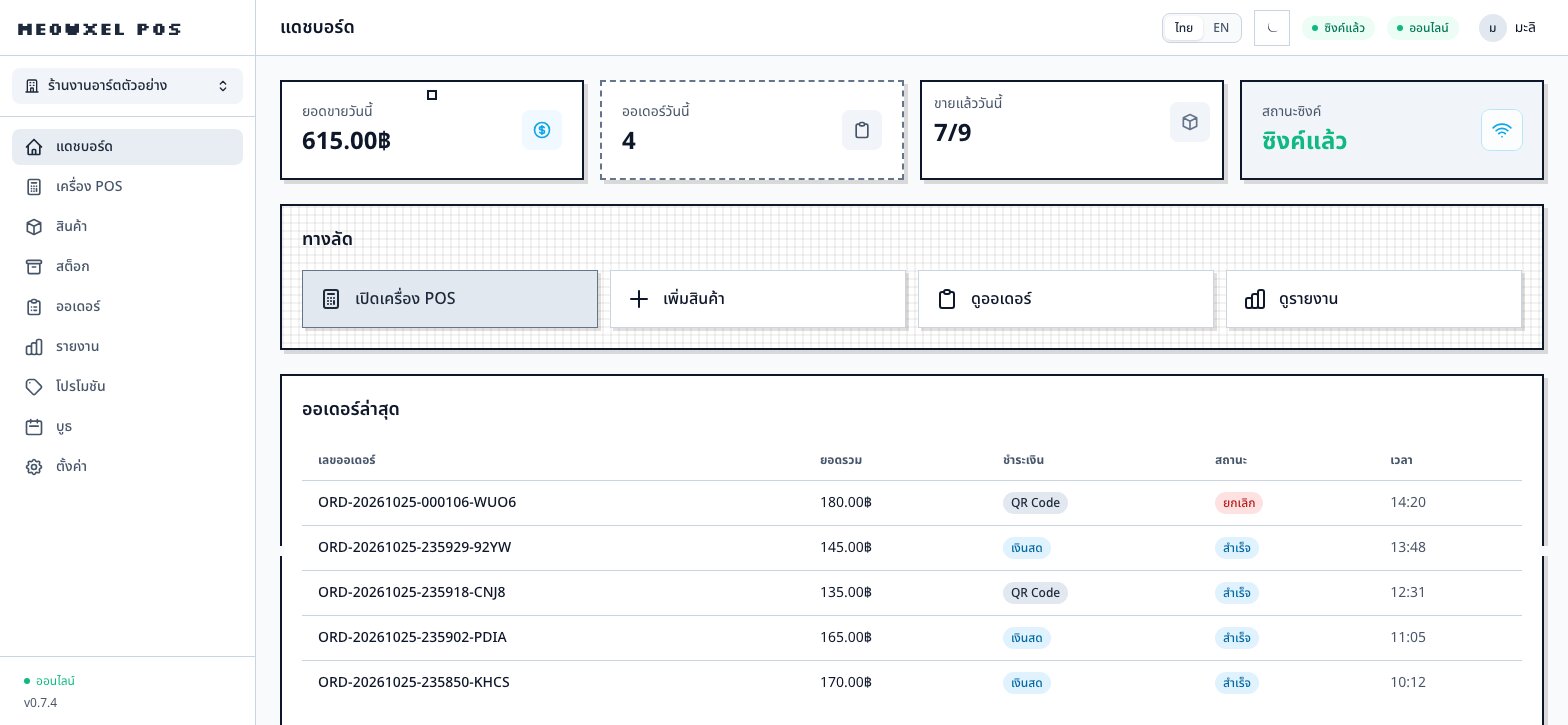Toggle dark mode with the moon icon
The height and width of the screenshot is (725, 1568).
click(1272, 28)
